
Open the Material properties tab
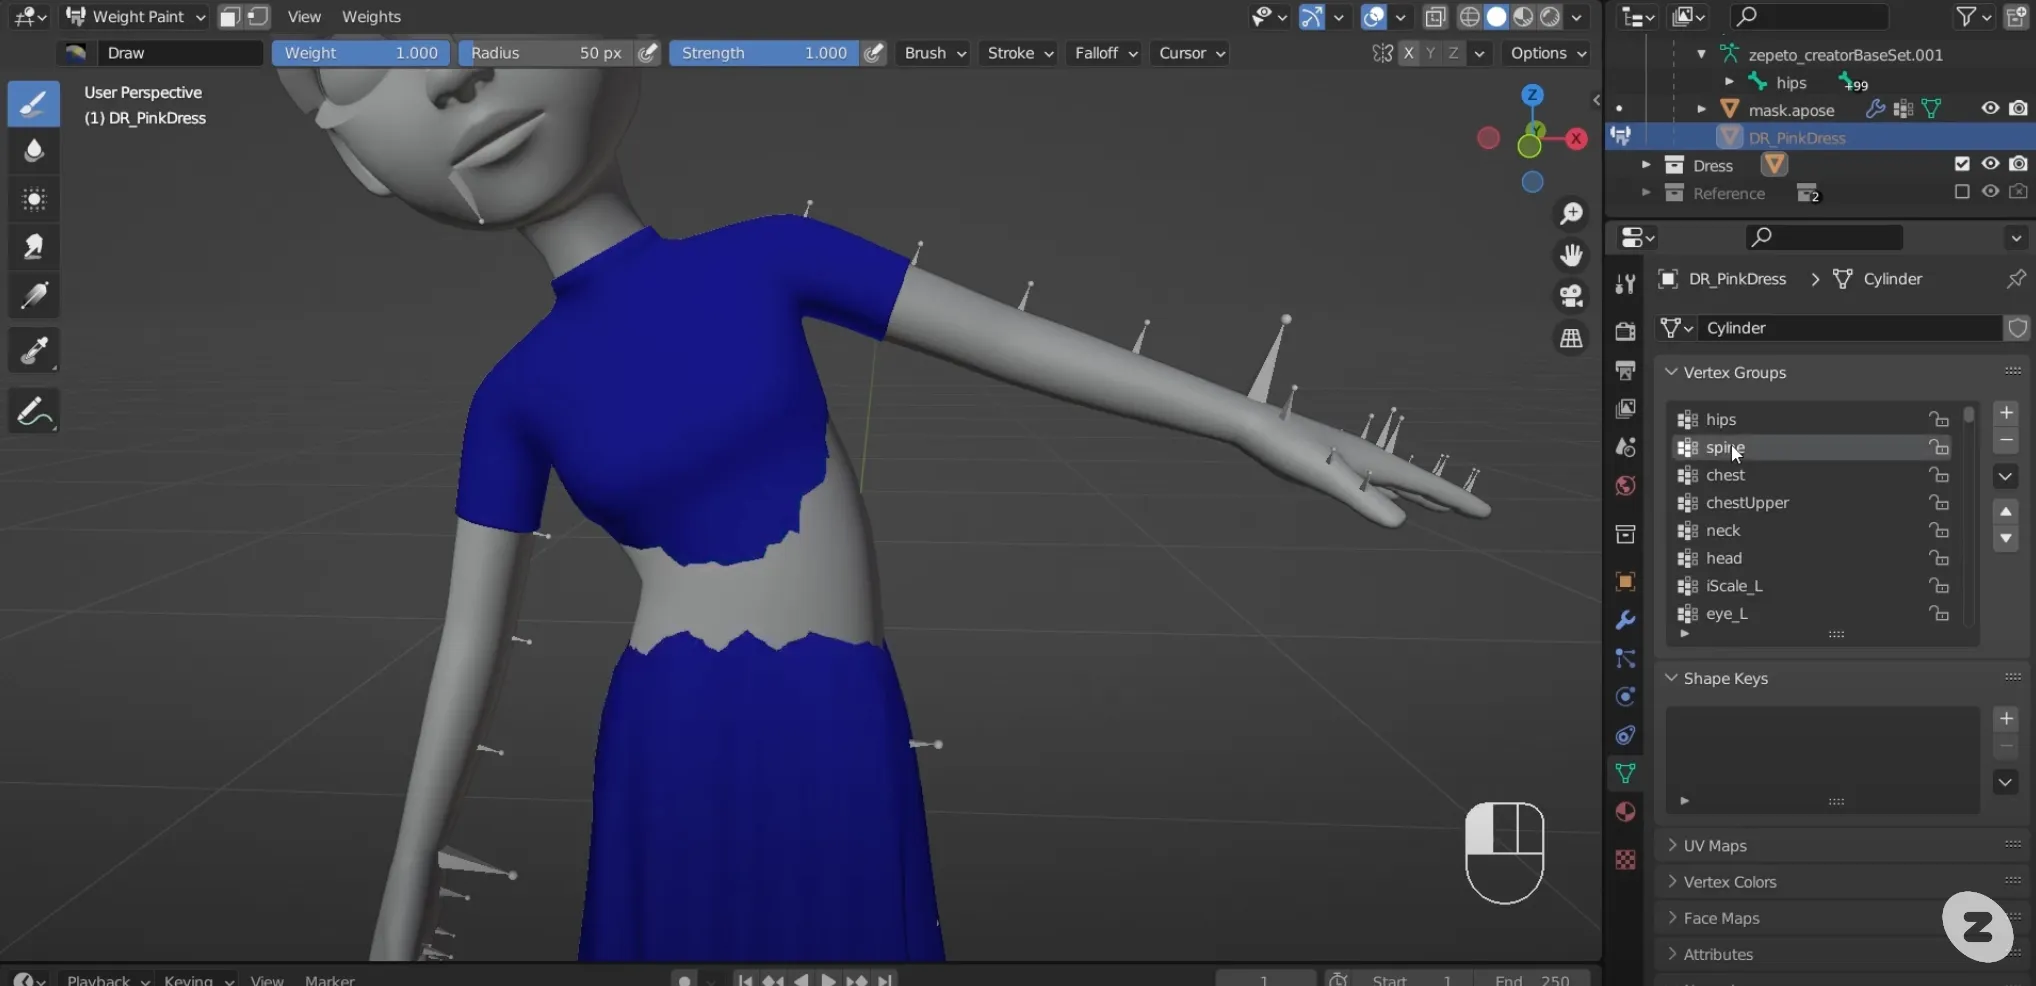pyautogui.click(x=1625, y=812)
